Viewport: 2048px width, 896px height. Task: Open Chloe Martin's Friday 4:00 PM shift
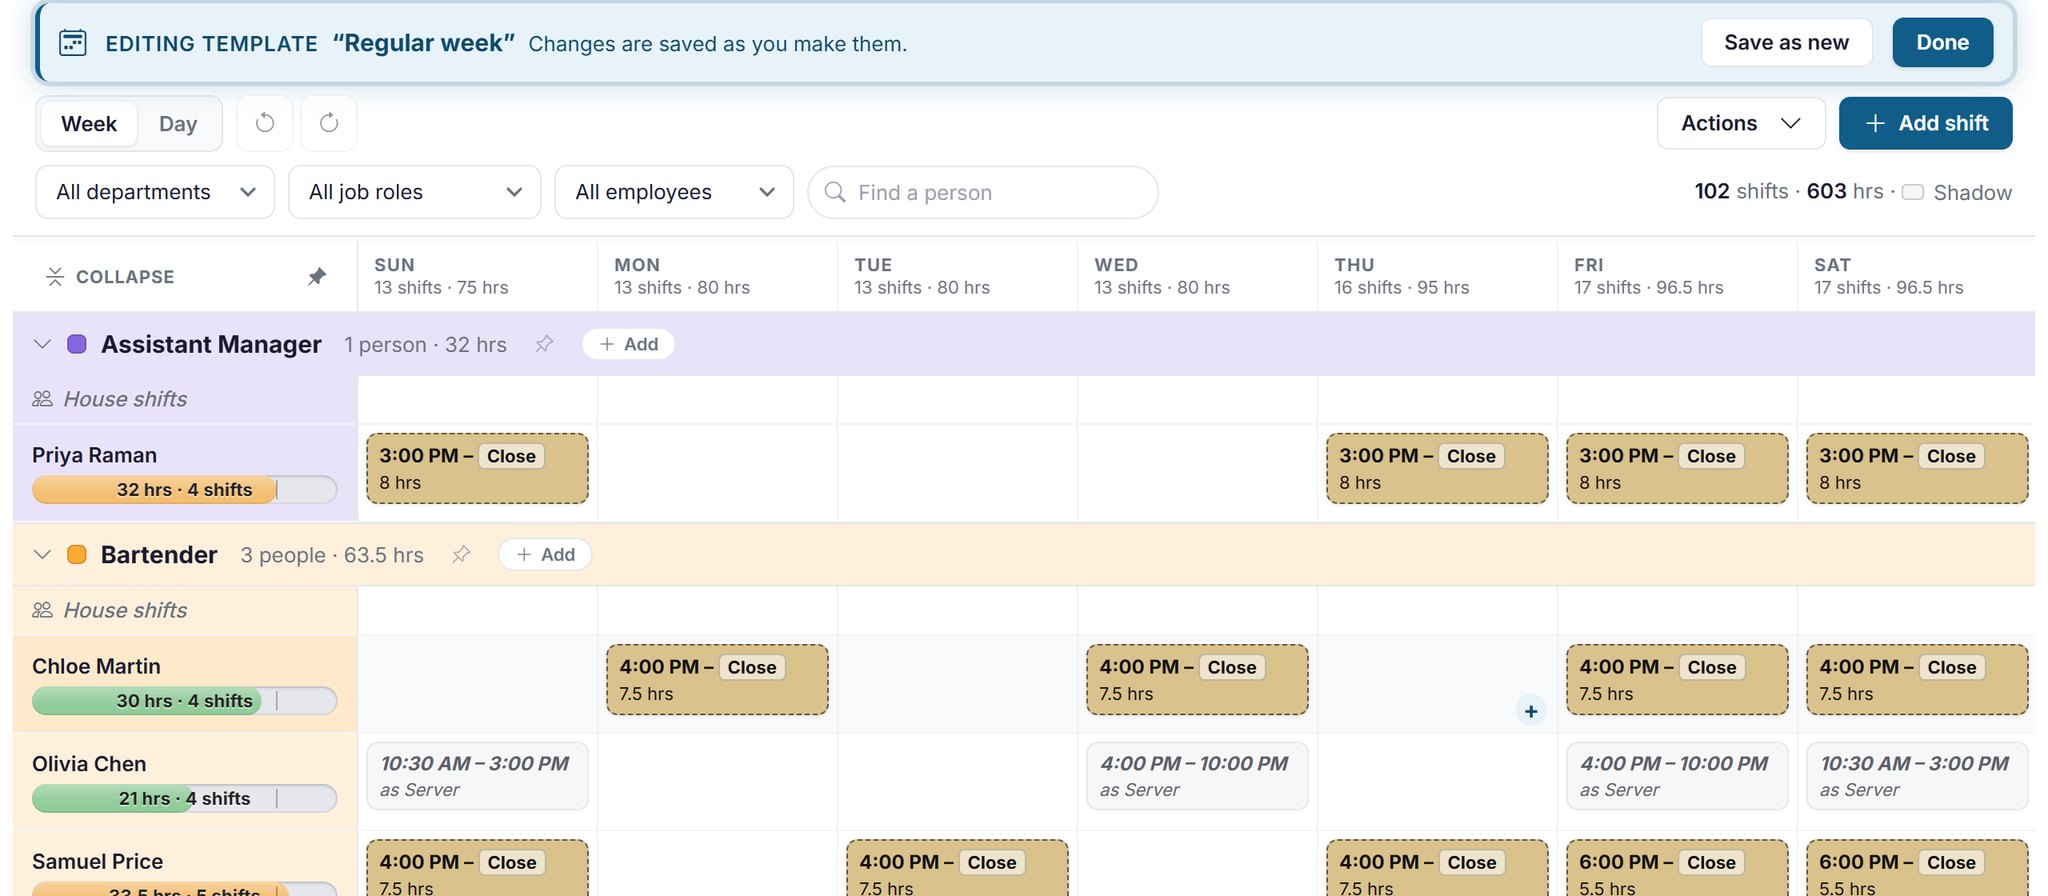tap(1677, 679)
